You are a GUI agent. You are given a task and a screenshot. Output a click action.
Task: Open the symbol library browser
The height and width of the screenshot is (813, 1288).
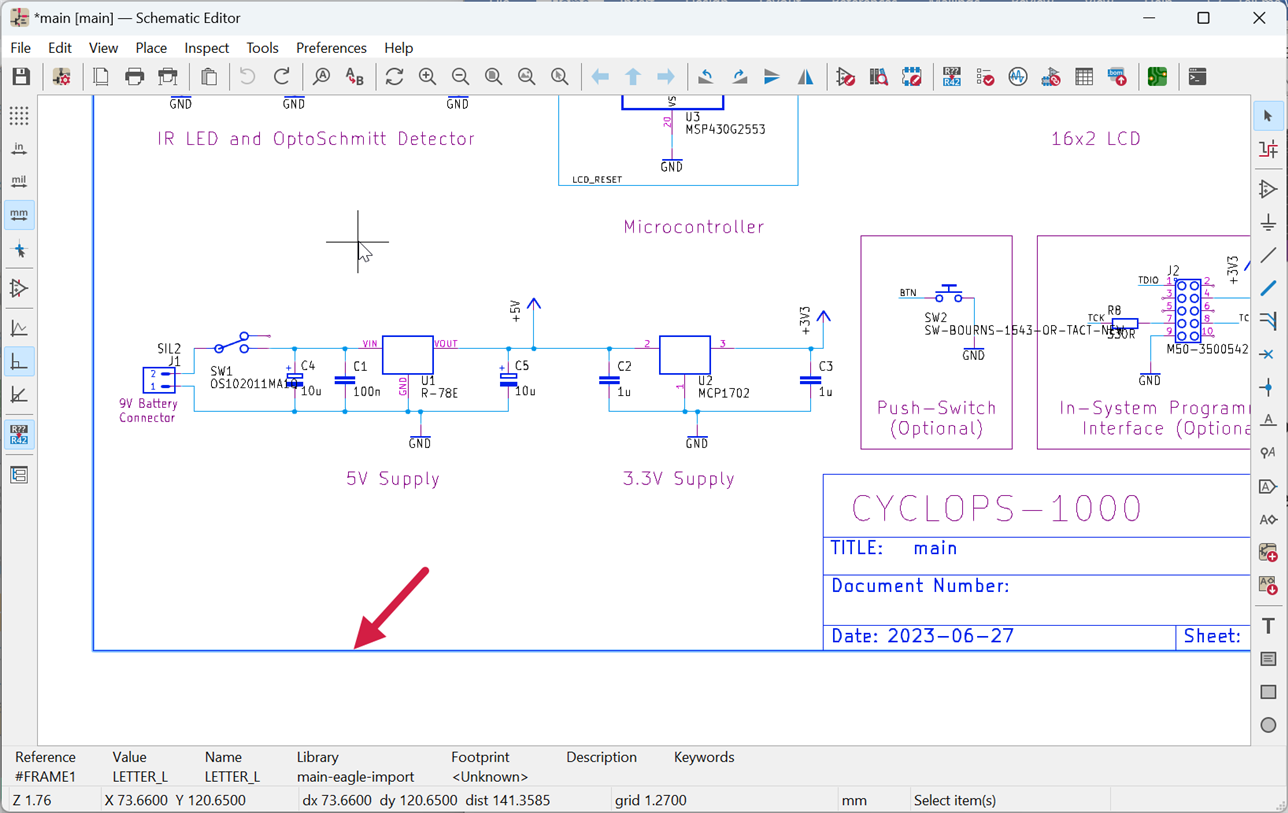(878, 77)
